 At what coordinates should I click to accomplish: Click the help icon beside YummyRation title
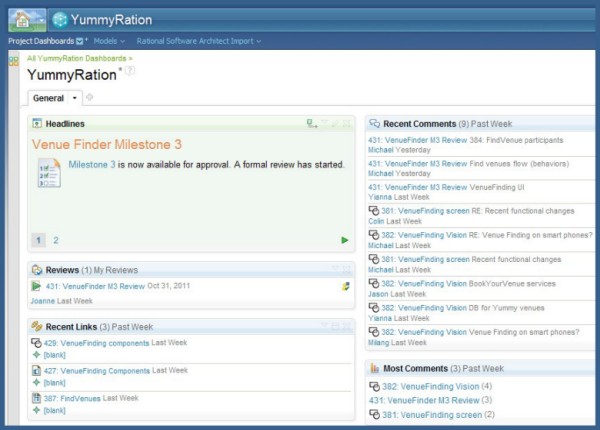130,70
